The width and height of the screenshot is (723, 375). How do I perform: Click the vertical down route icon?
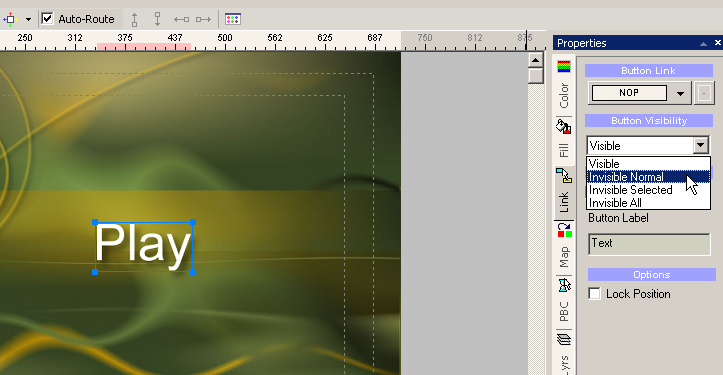pyautogui.click(x=157, y=19)
